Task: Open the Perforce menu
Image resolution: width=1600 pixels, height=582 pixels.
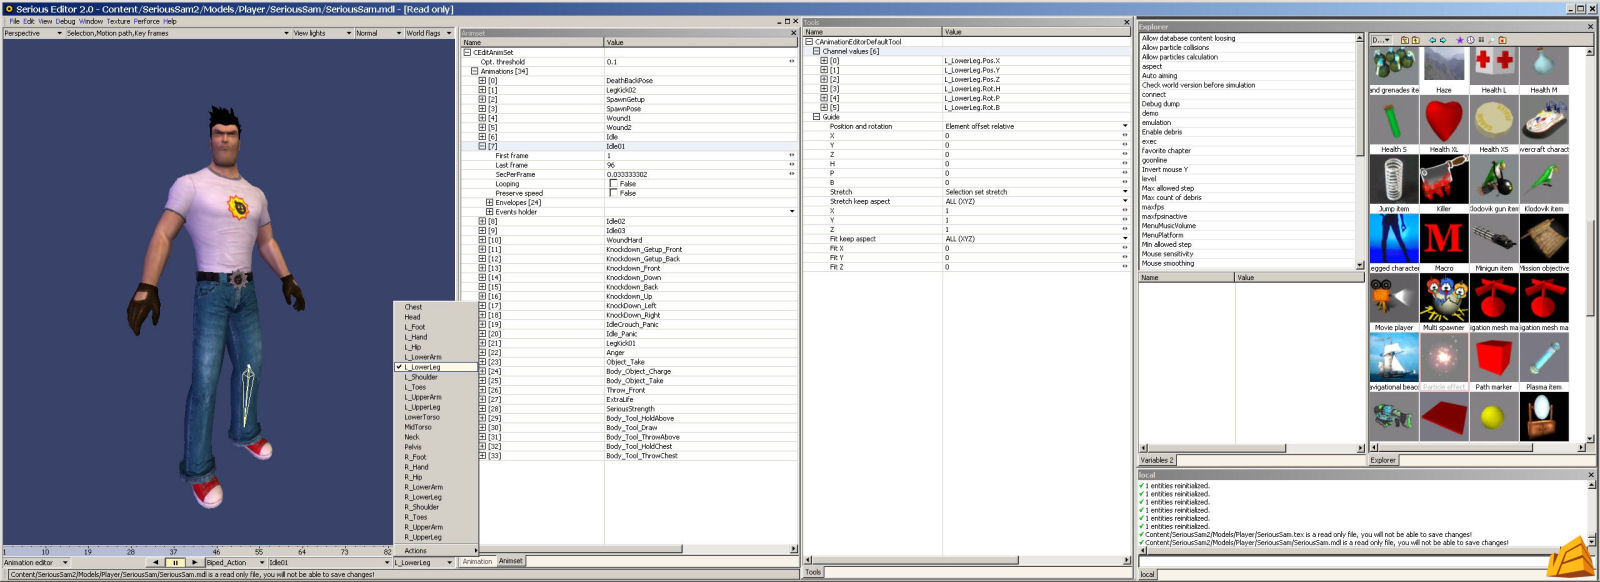Action: 147,21
